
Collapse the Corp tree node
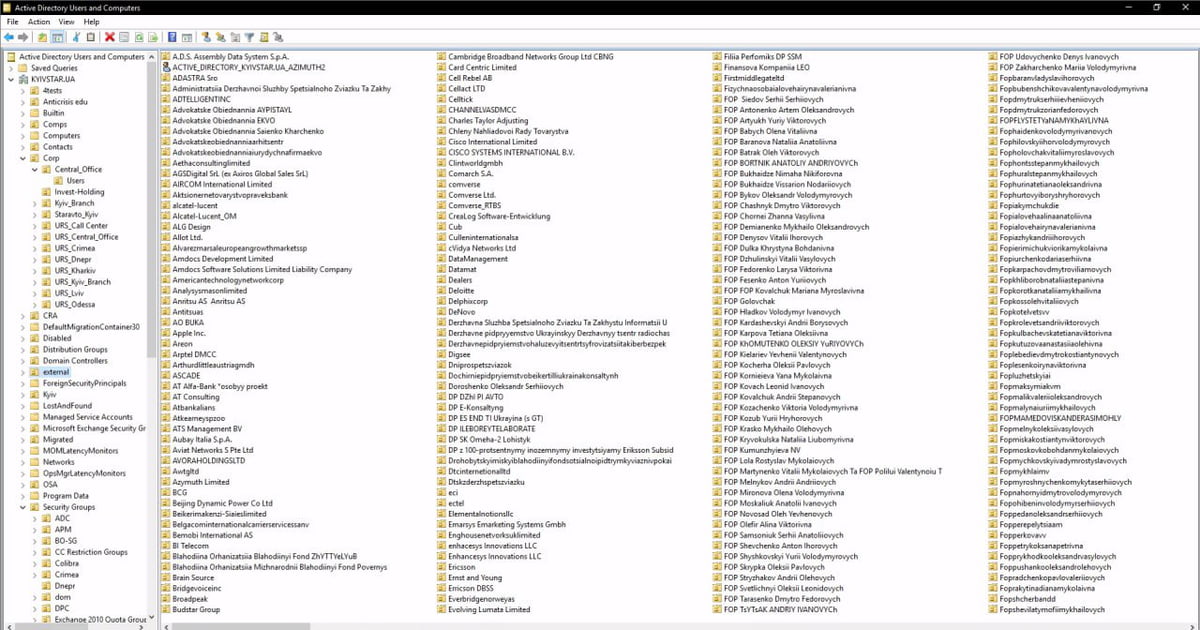[23, 158]
